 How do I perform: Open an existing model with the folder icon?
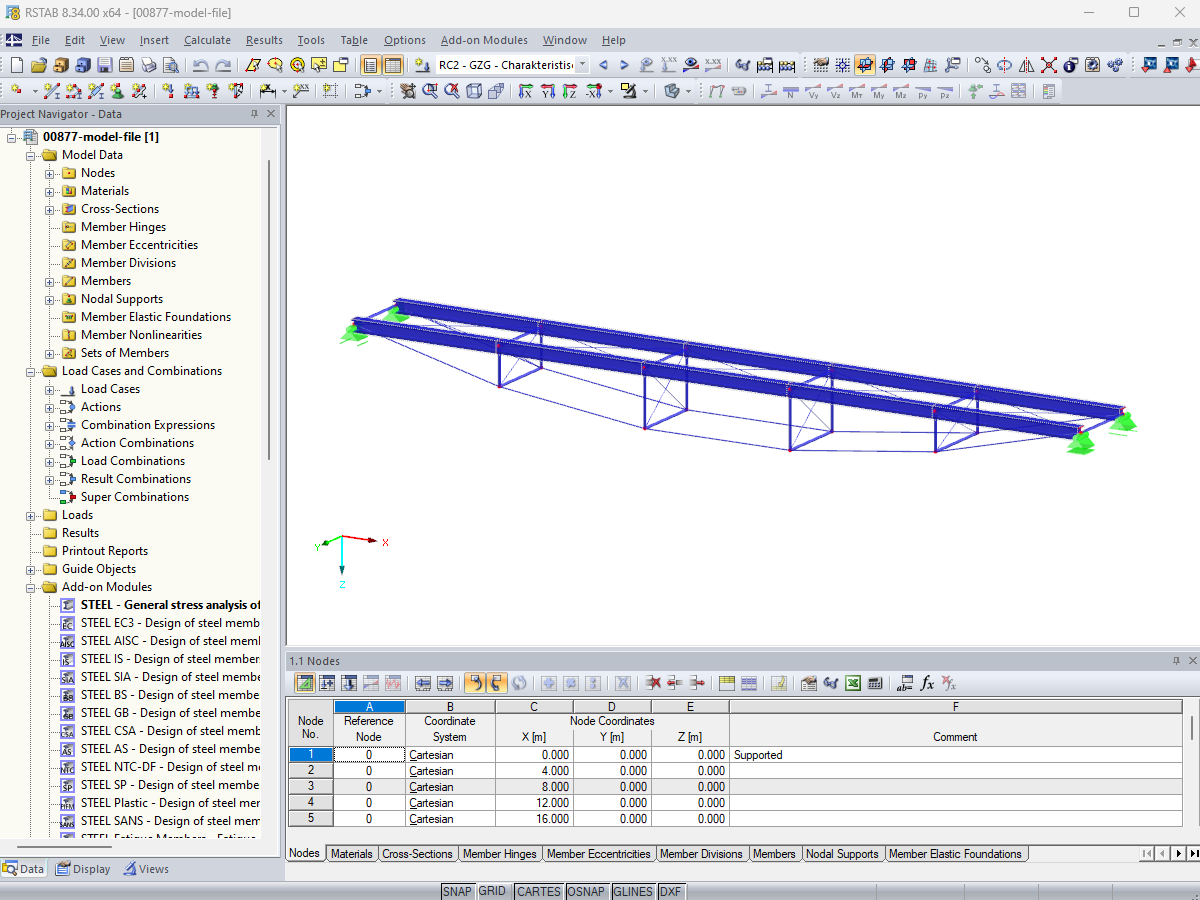(x=39, y=65)
